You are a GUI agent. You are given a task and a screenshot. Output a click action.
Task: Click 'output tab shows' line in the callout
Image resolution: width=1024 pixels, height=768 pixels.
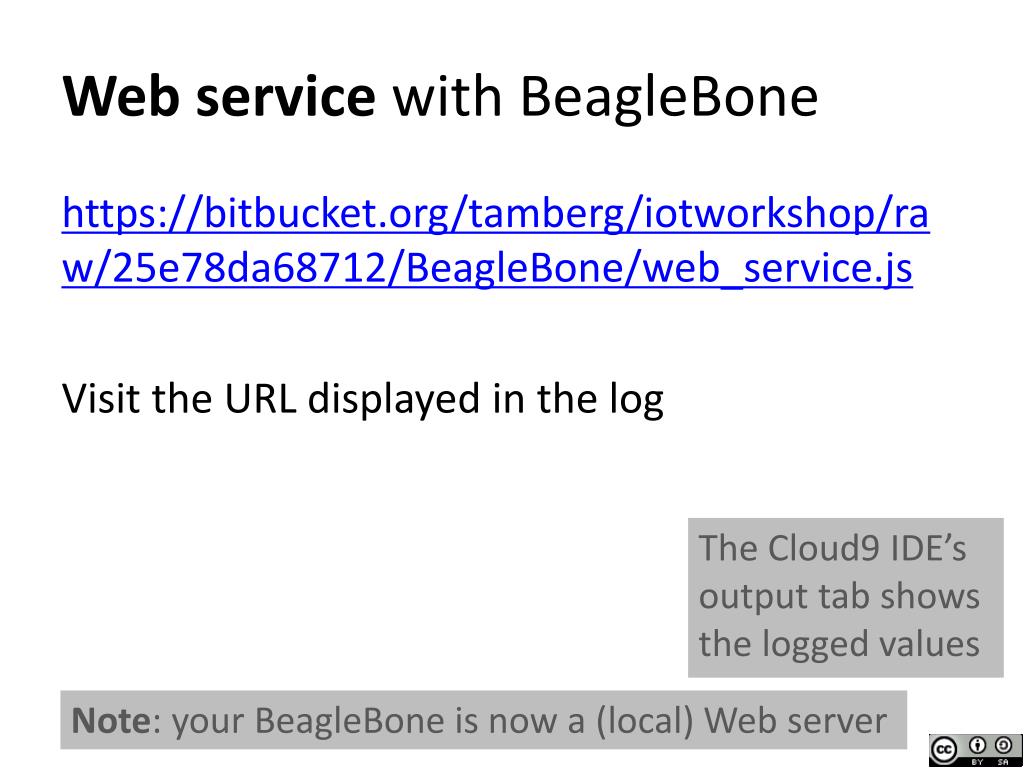tap(839, 596)
